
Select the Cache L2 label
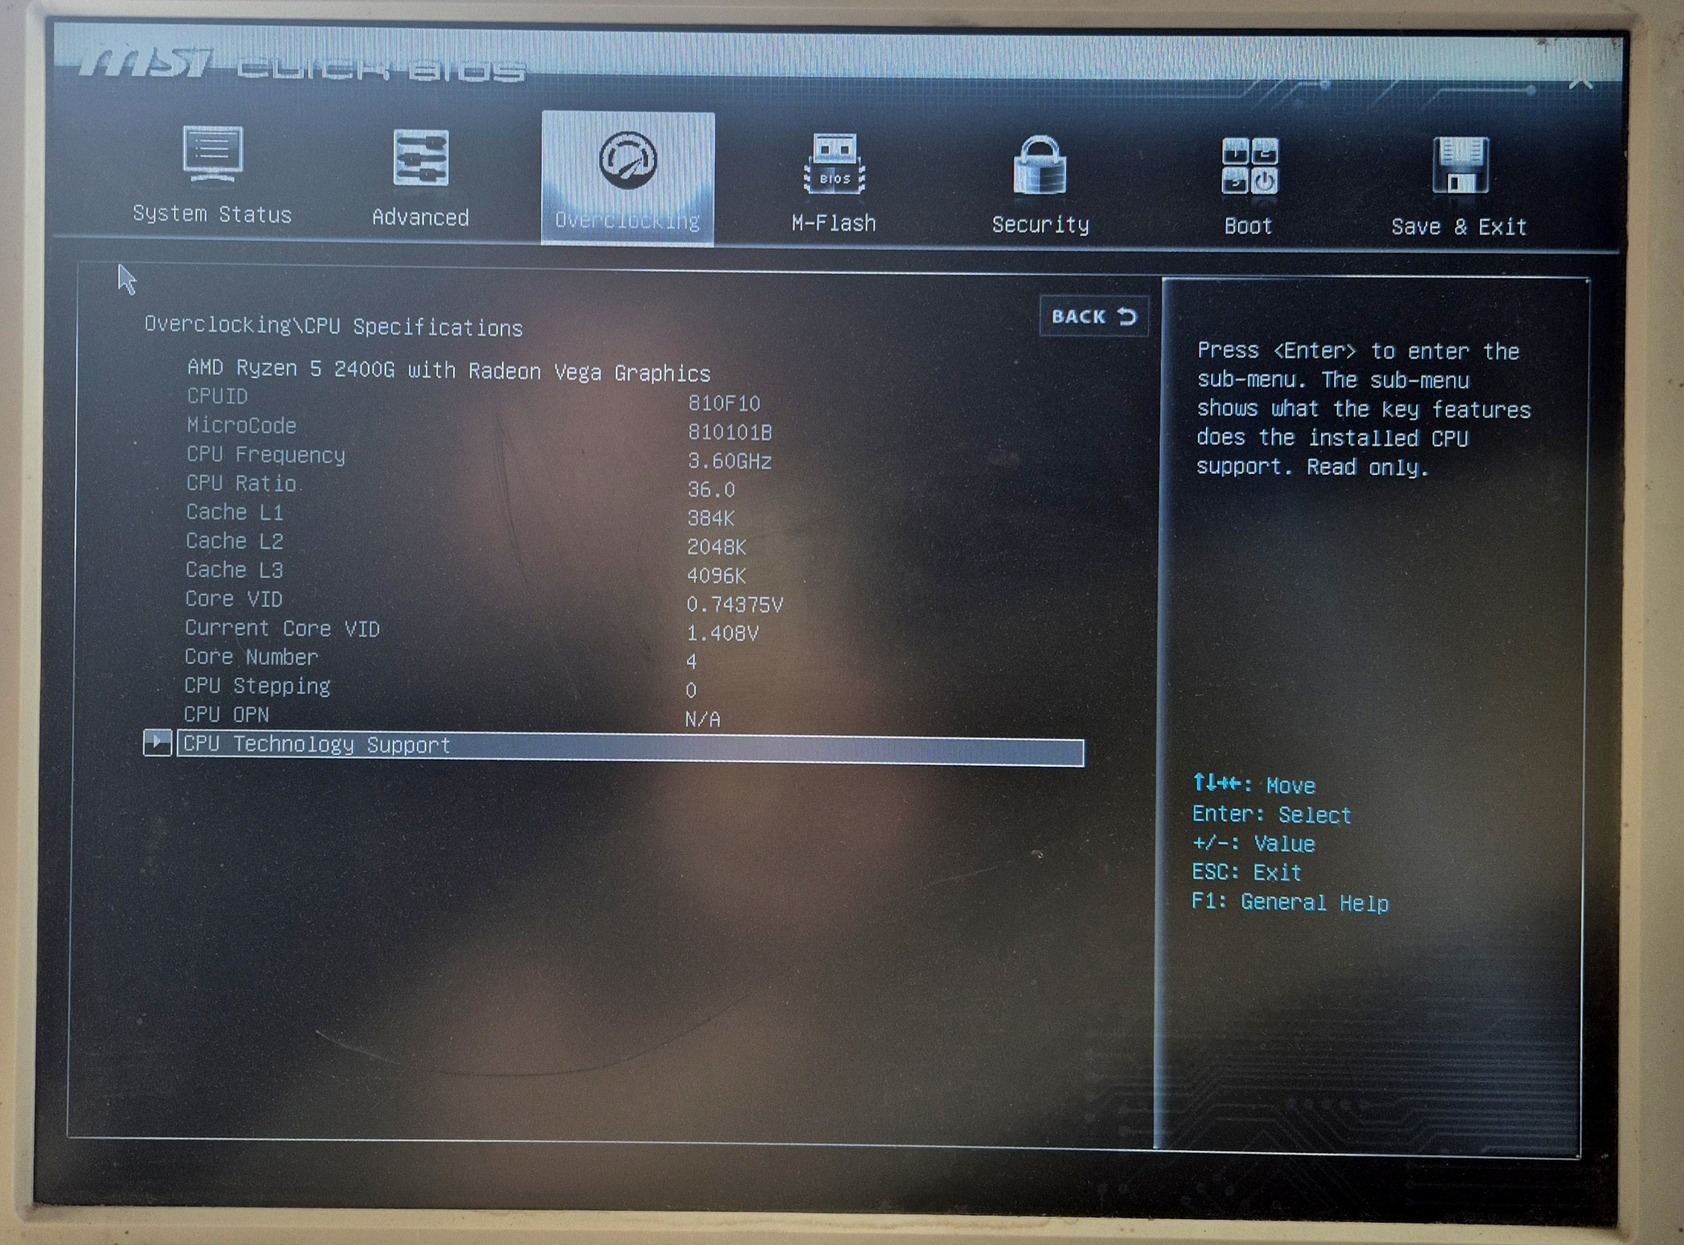pyautogui.click(x=235, y=541)
